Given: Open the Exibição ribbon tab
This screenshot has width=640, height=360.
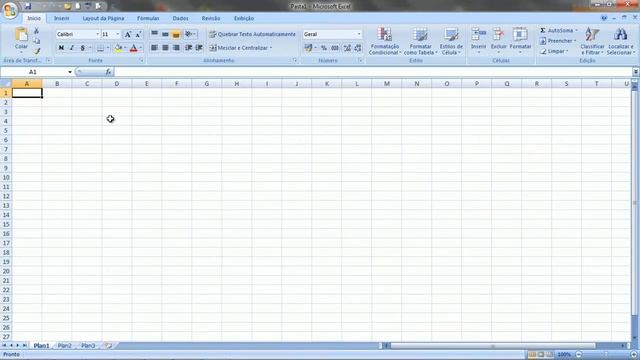Looking at the screenshot, I should coord(244,18).
